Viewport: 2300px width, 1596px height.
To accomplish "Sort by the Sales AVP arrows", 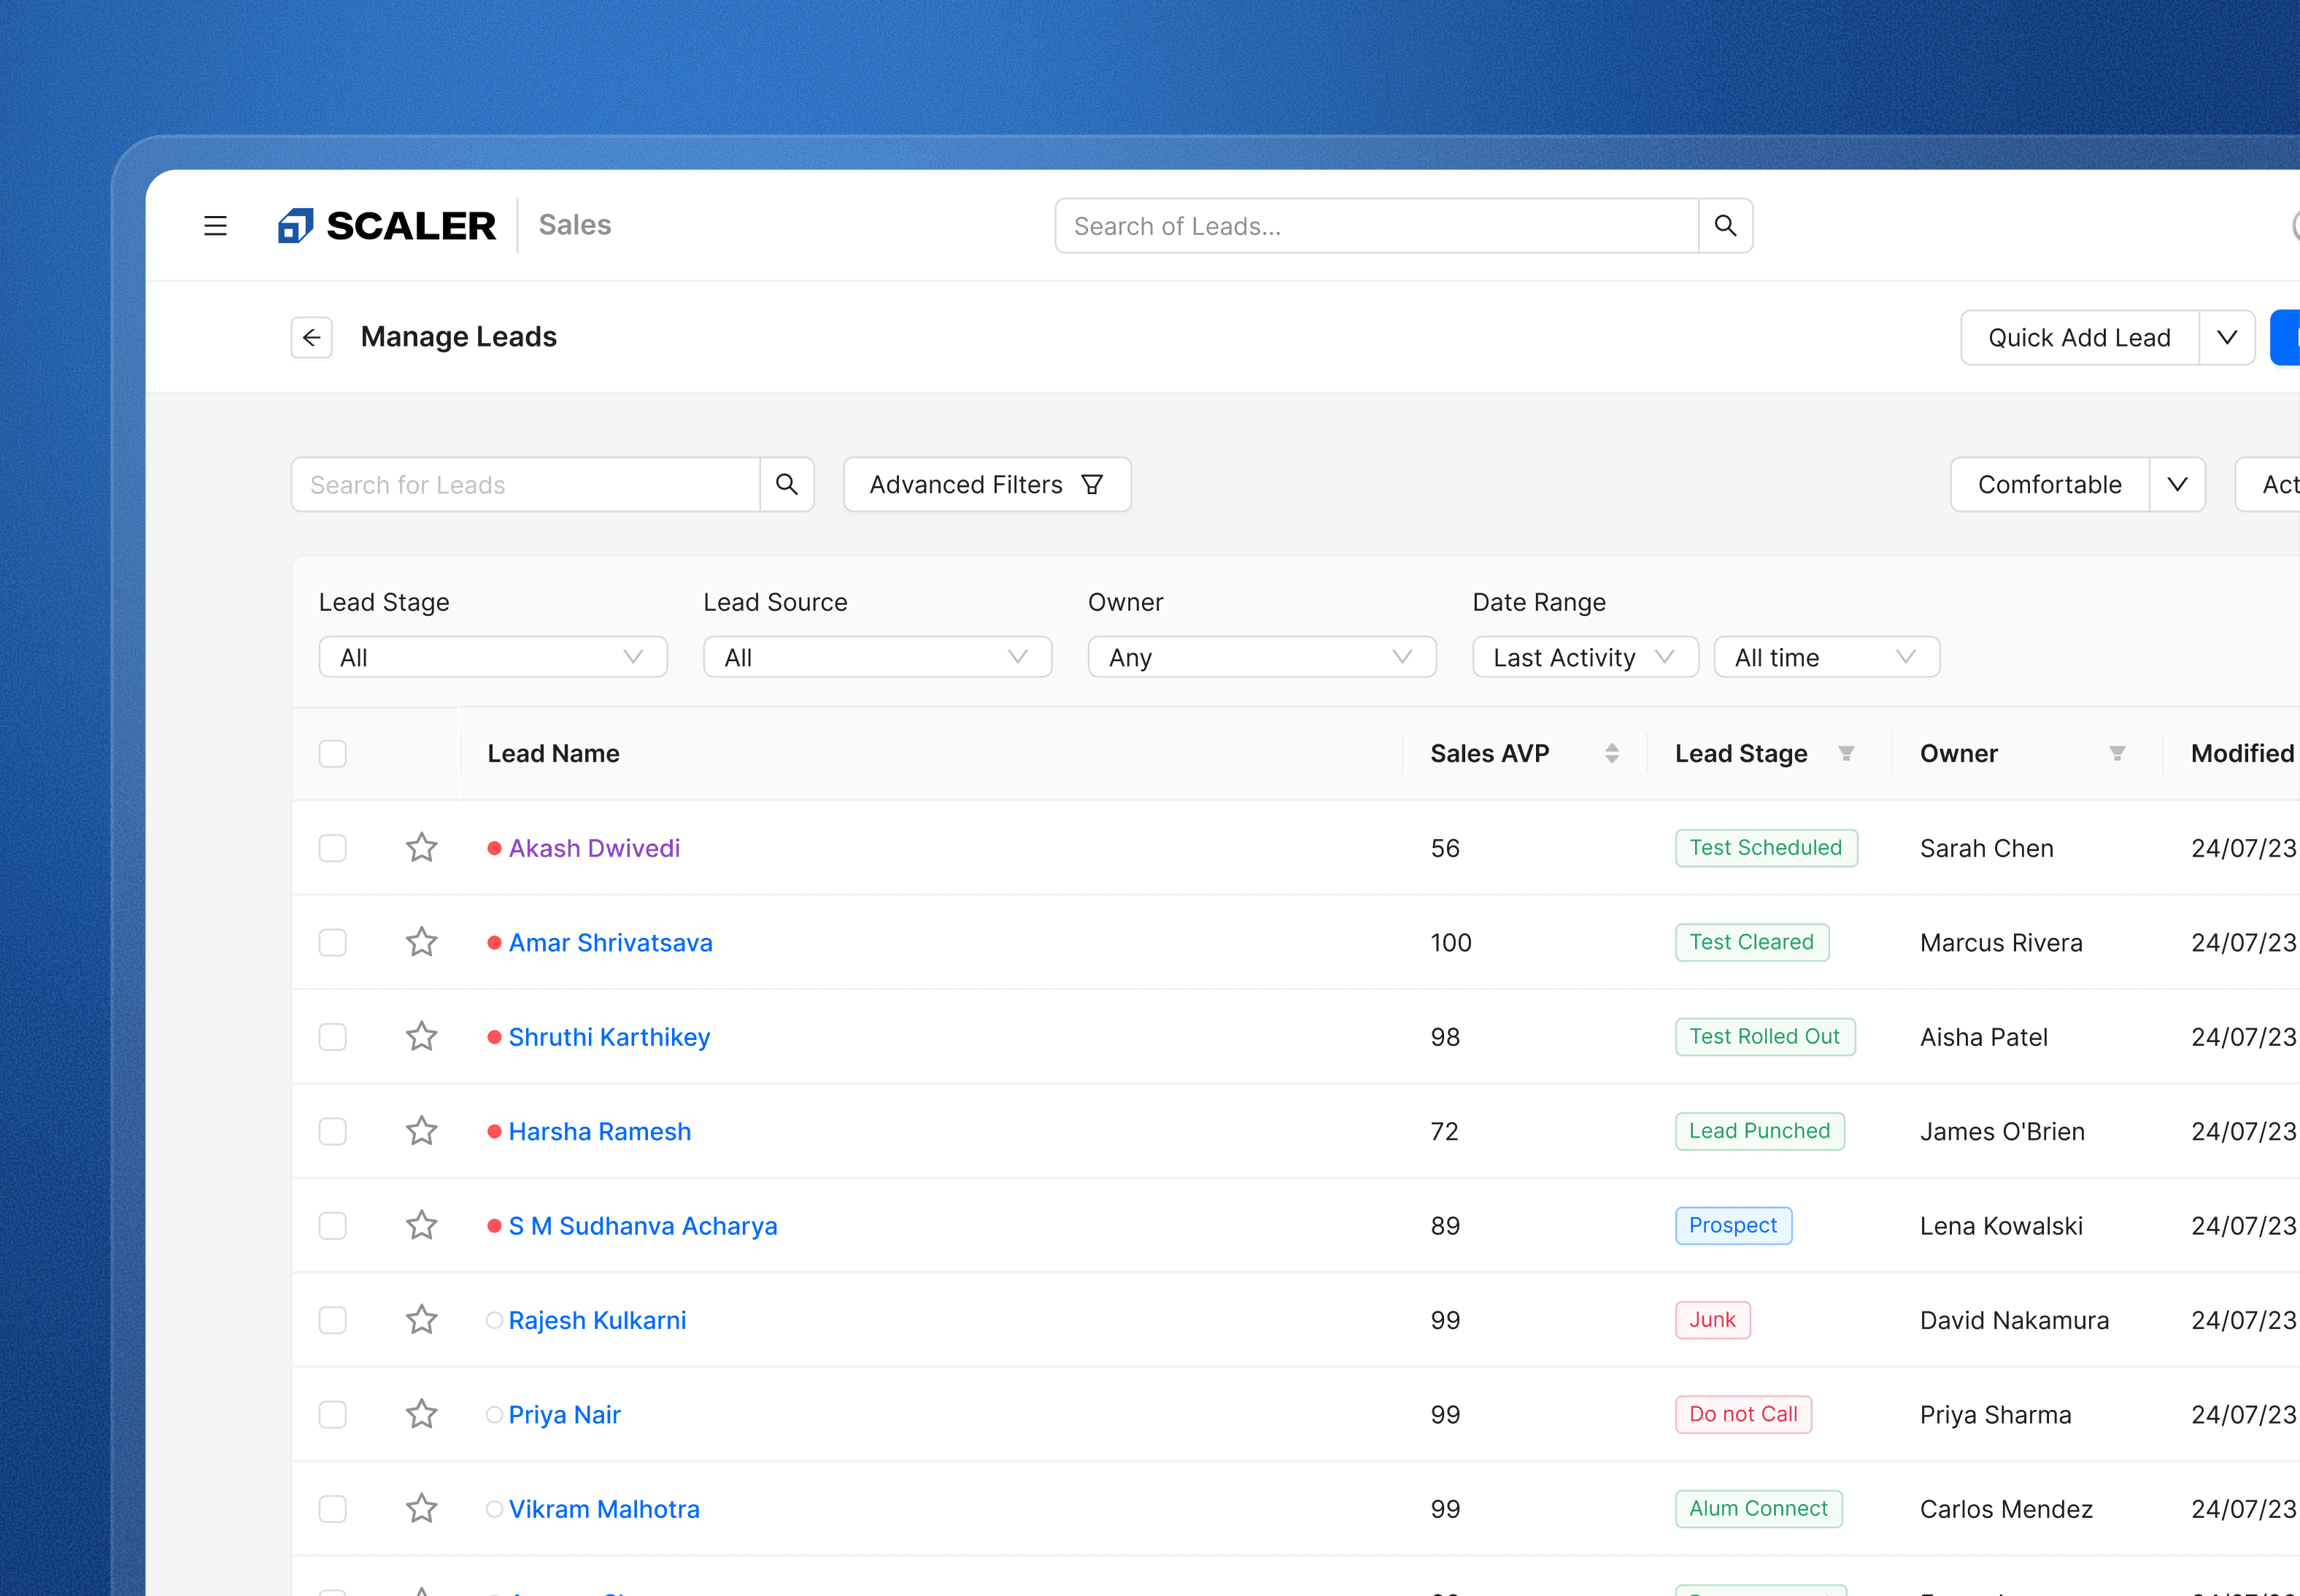I will click(x=1612, y=753).
